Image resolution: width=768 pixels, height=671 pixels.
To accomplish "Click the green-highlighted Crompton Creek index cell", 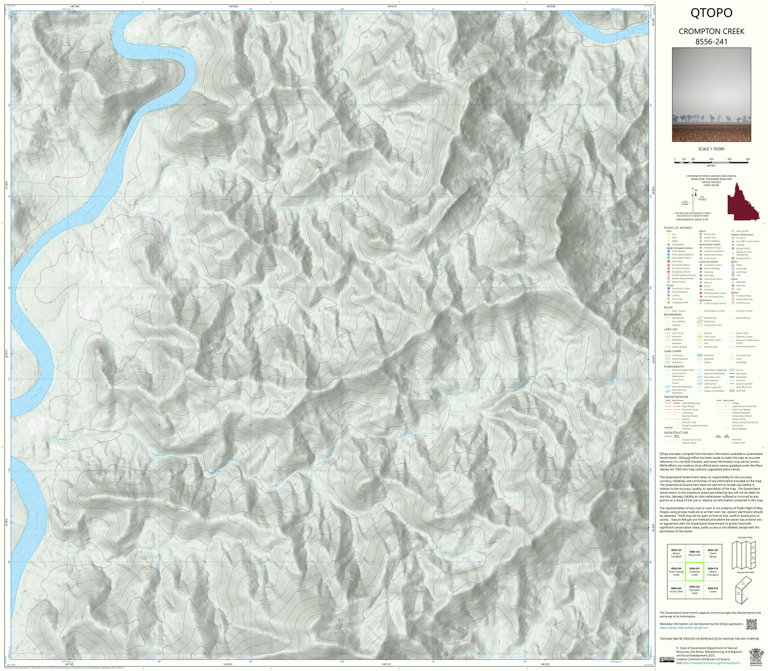I will pyautogui.click(x=694, y=572).
